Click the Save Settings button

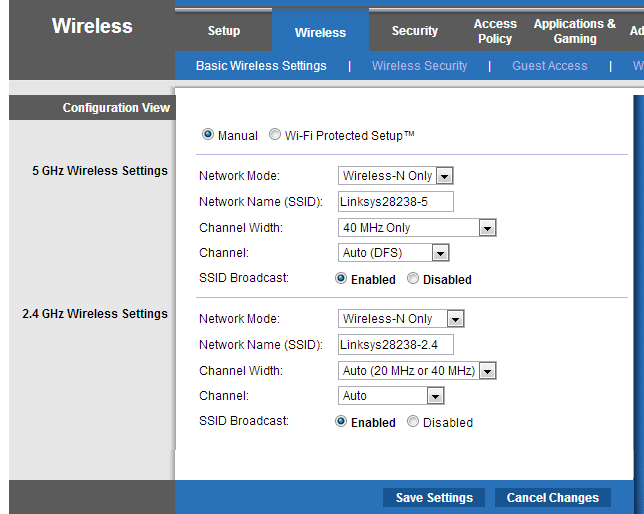[434, 497]
